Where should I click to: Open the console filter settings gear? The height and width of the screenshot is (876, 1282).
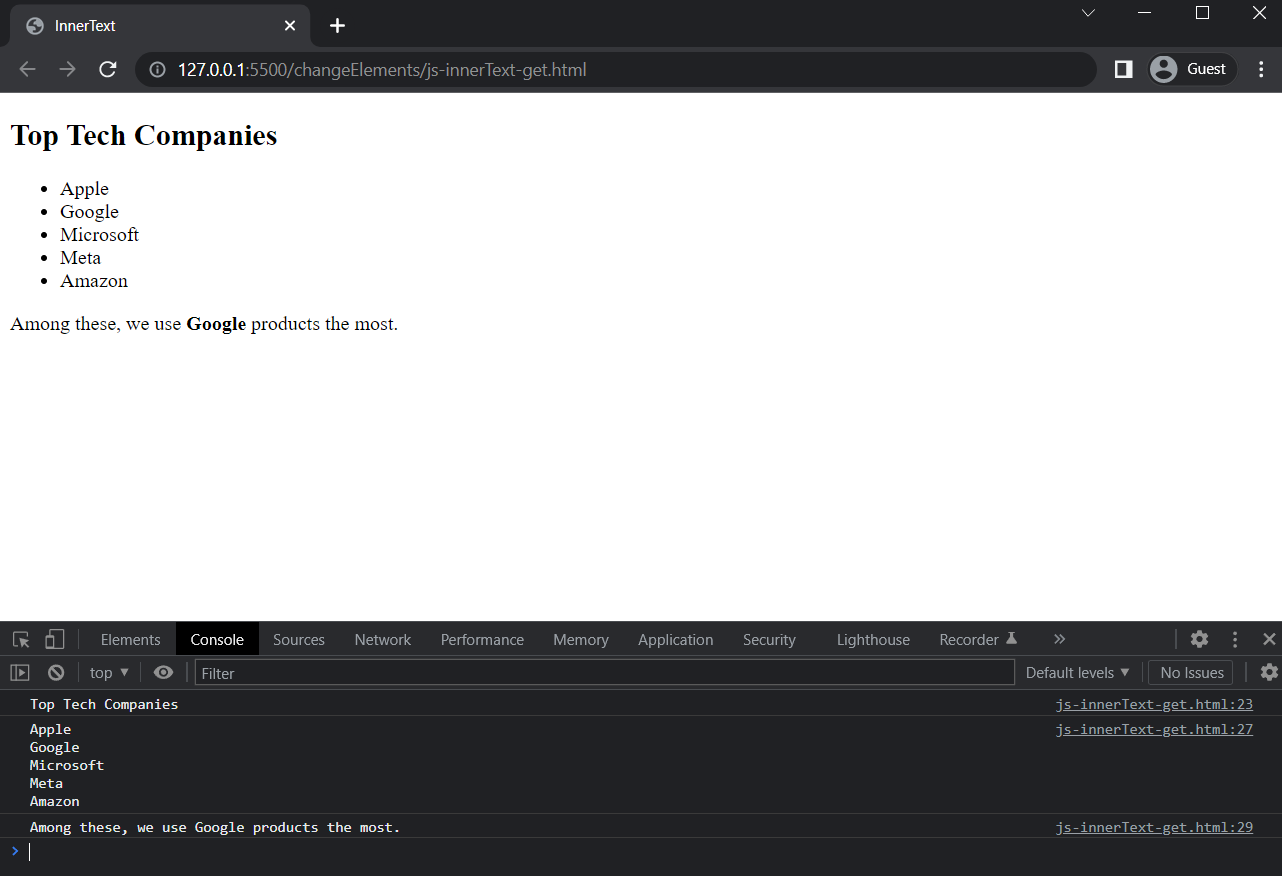pyautogui.click(x=1269, y=672)
